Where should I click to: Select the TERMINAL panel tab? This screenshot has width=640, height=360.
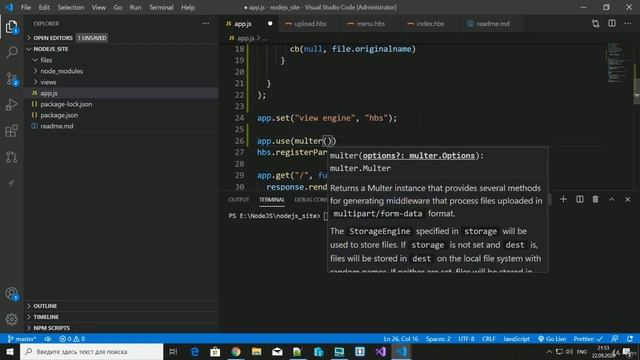click(271, 200)
